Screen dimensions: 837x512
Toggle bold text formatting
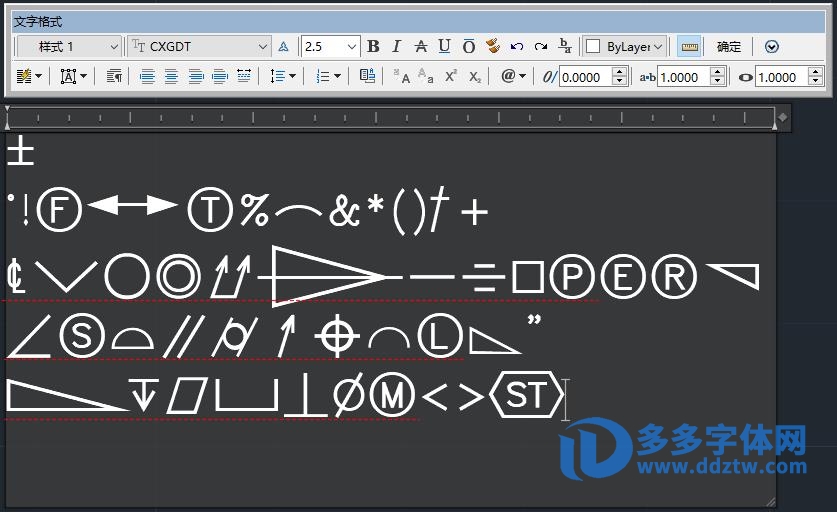[x=373, y=46]
